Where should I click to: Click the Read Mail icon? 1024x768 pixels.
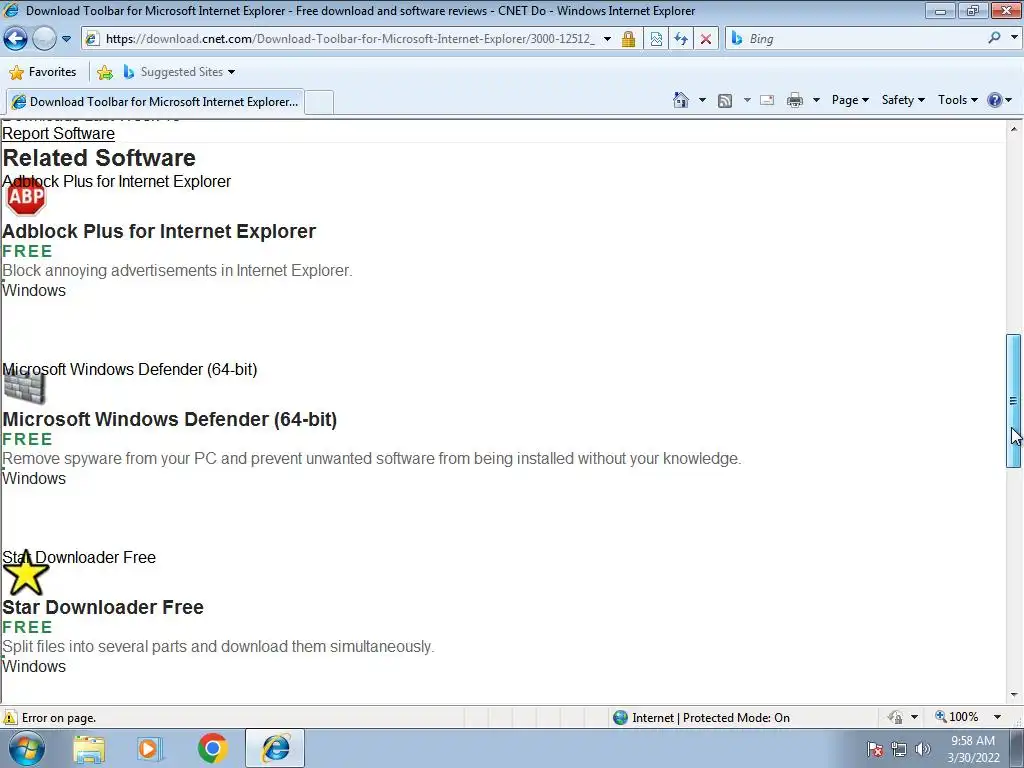click(767, 100)
